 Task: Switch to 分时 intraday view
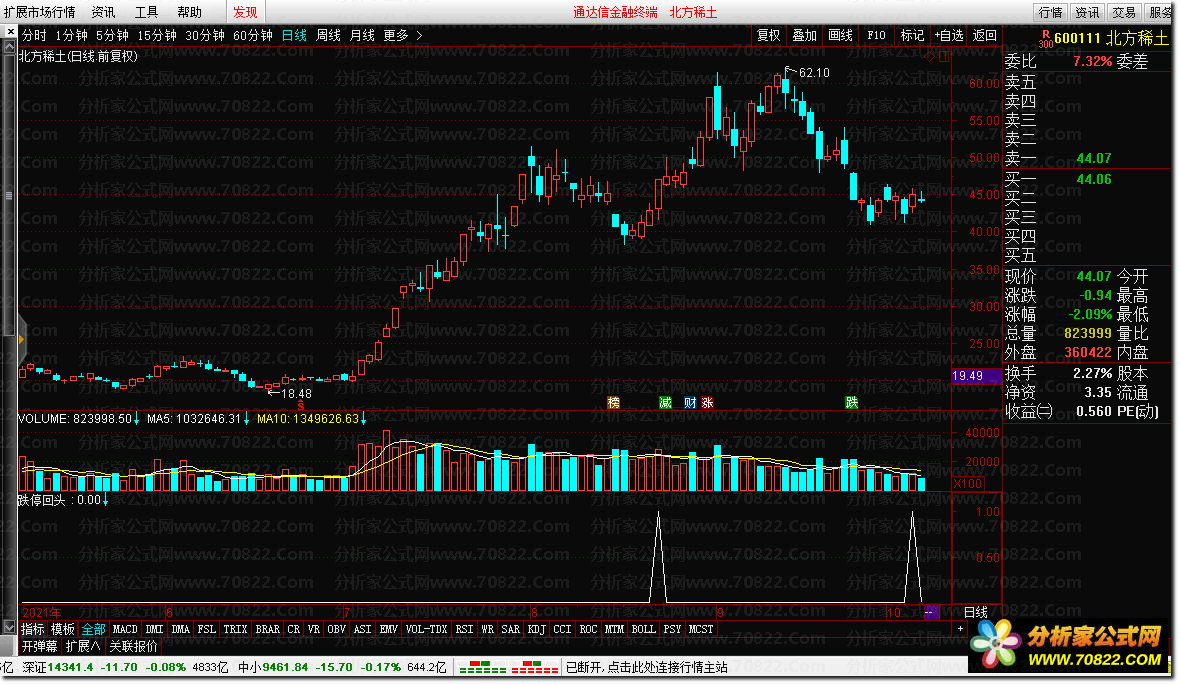coord(34,35)
